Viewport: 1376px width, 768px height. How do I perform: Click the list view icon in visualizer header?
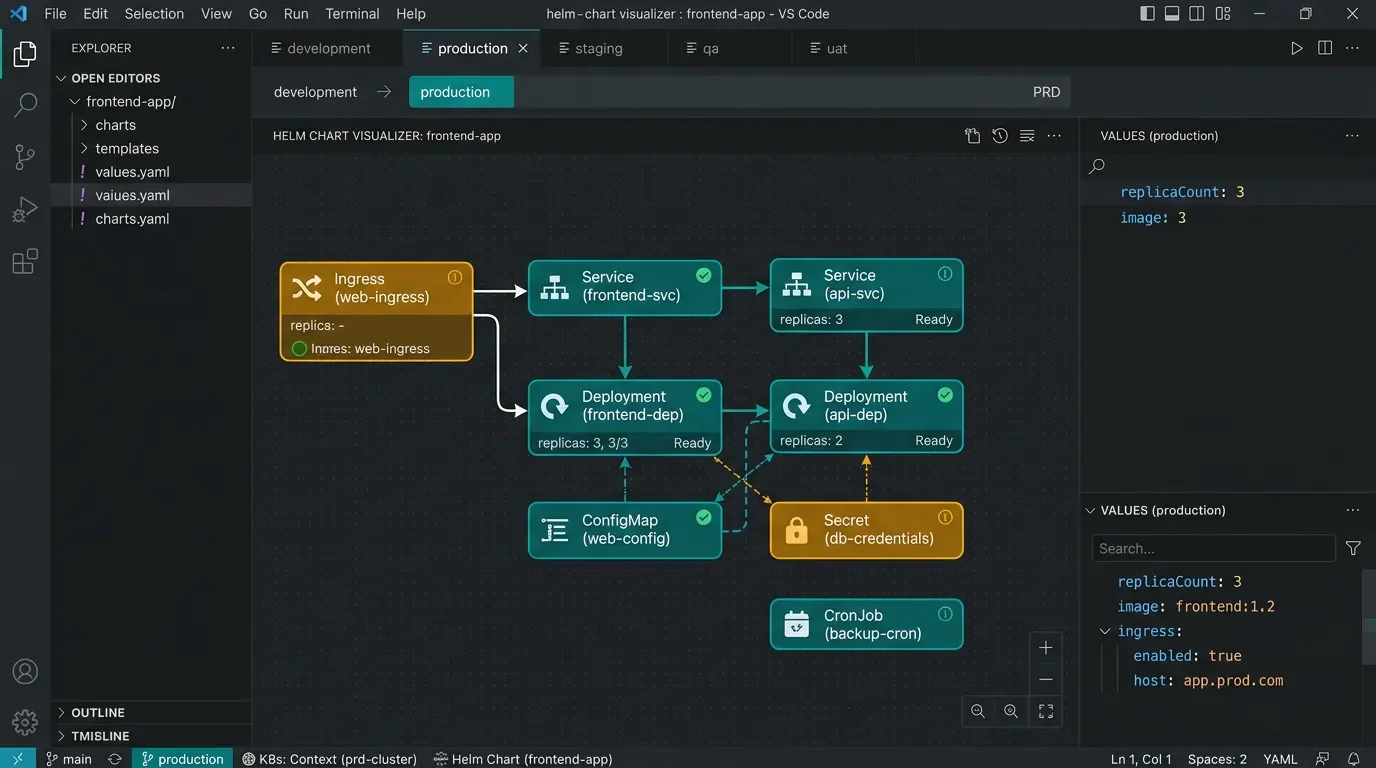(1027, 136)
